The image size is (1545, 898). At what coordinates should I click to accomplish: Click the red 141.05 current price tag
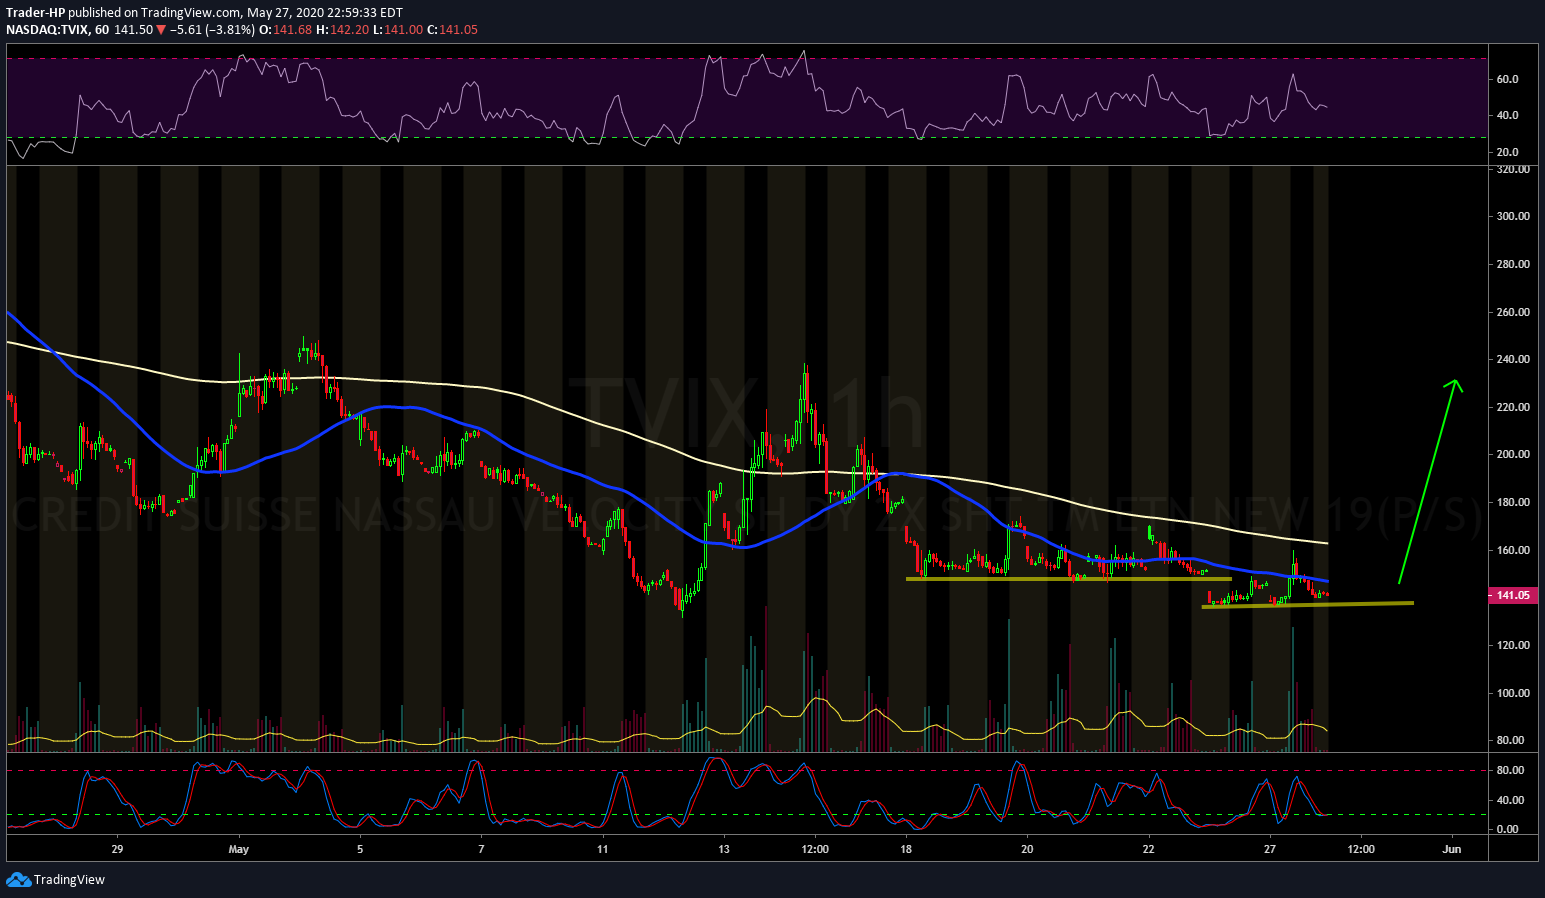coord(1513,595)
